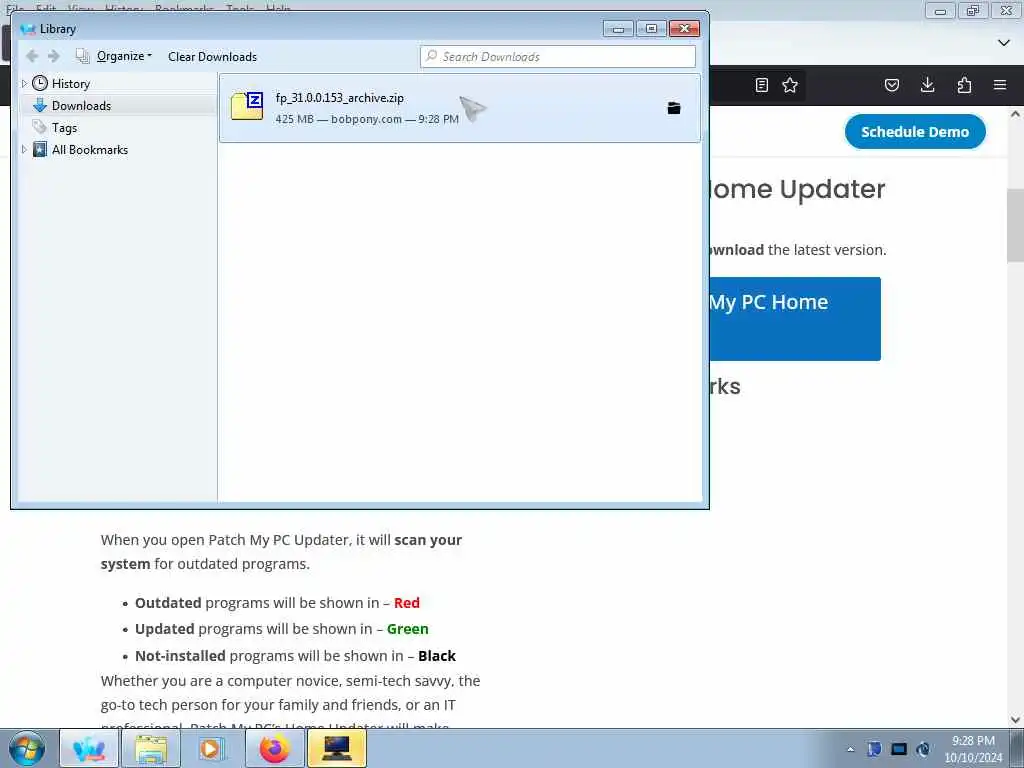1024x768 pixels.
Task: Click the Save to Pocket icon
Action: (892, 85)
